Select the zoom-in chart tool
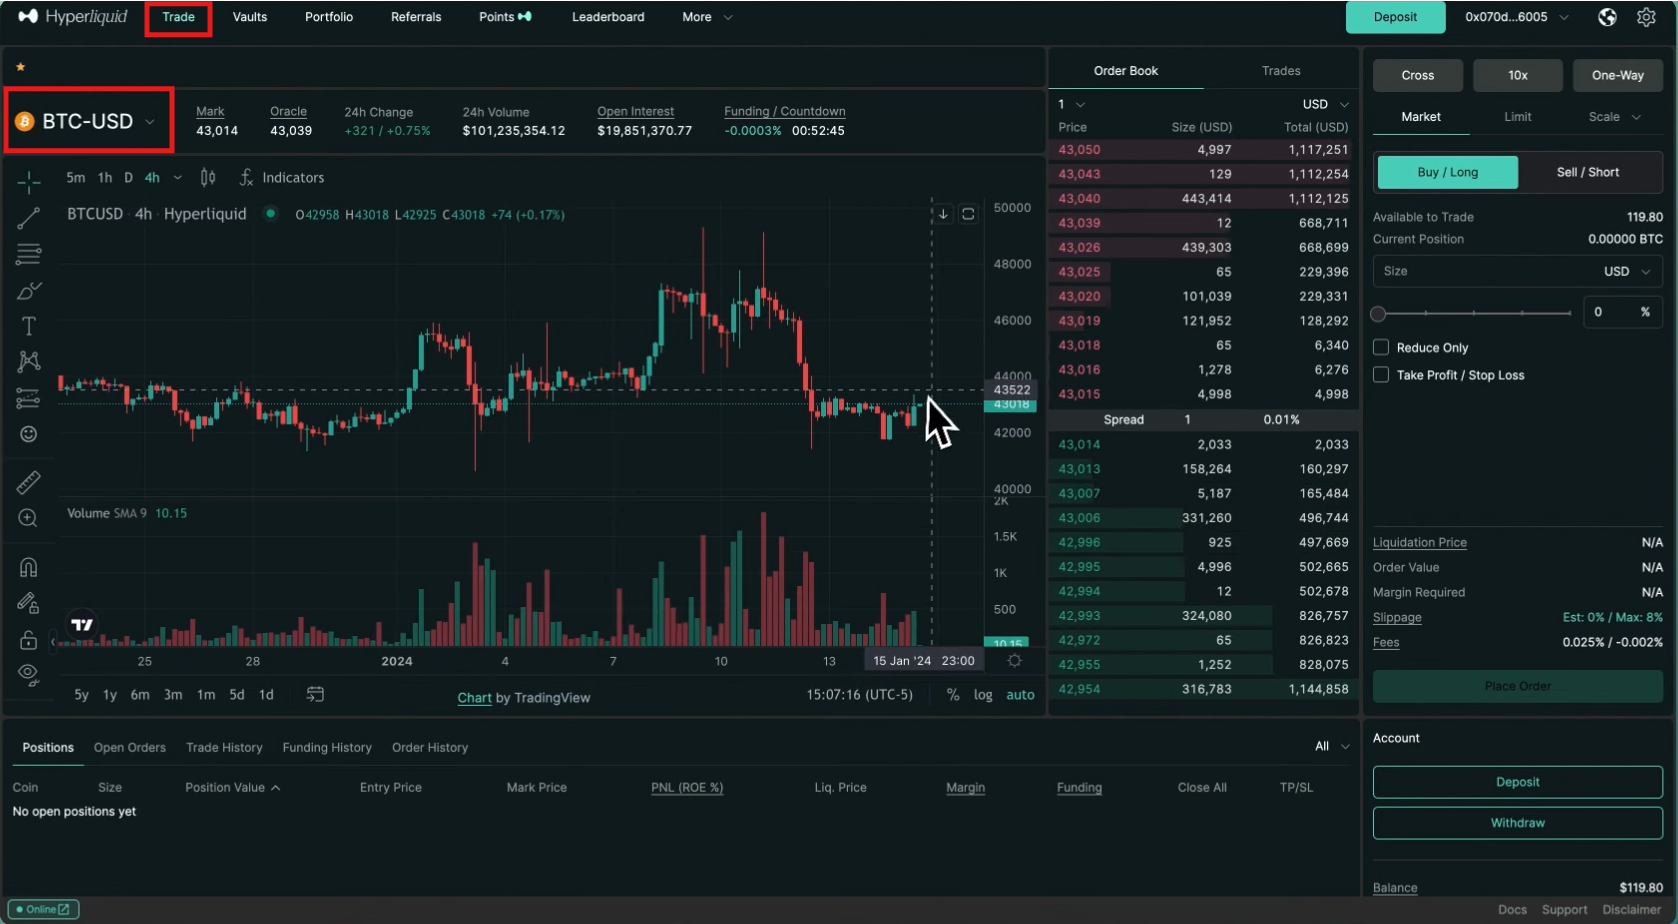Image resolution: width=1678 pixels, height=924 pixels. pyautogui.click(x=29, y=517)
